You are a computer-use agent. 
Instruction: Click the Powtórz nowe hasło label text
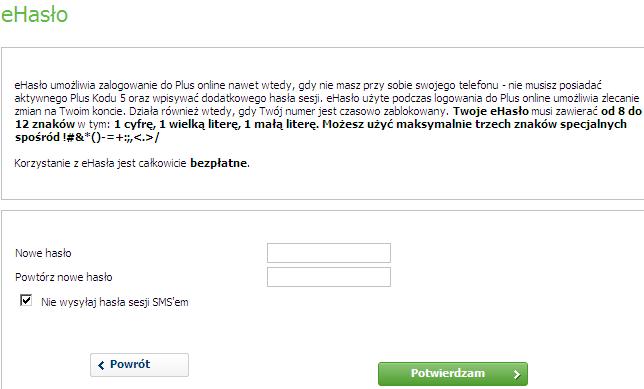click(64, 277)
